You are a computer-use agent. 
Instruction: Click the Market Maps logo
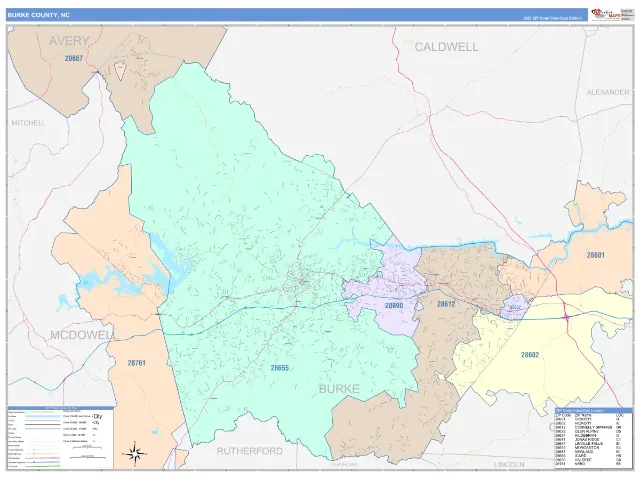click(606, 15)
